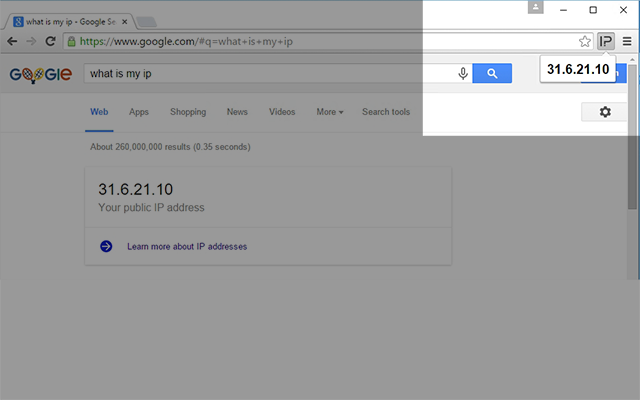This screenshot has height=400, width=640.
Task: Minimize the Chrome window
Action: click(564, 10)
